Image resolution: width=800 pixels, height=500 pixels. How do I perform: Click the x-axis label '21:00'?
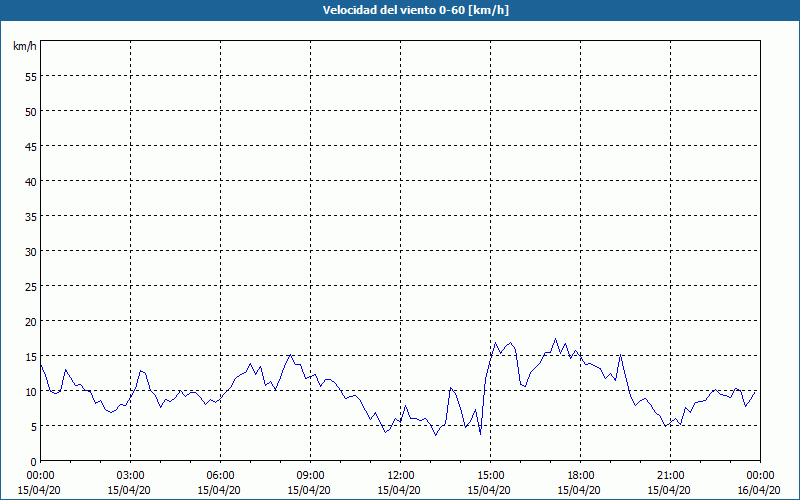pos(670,476)
